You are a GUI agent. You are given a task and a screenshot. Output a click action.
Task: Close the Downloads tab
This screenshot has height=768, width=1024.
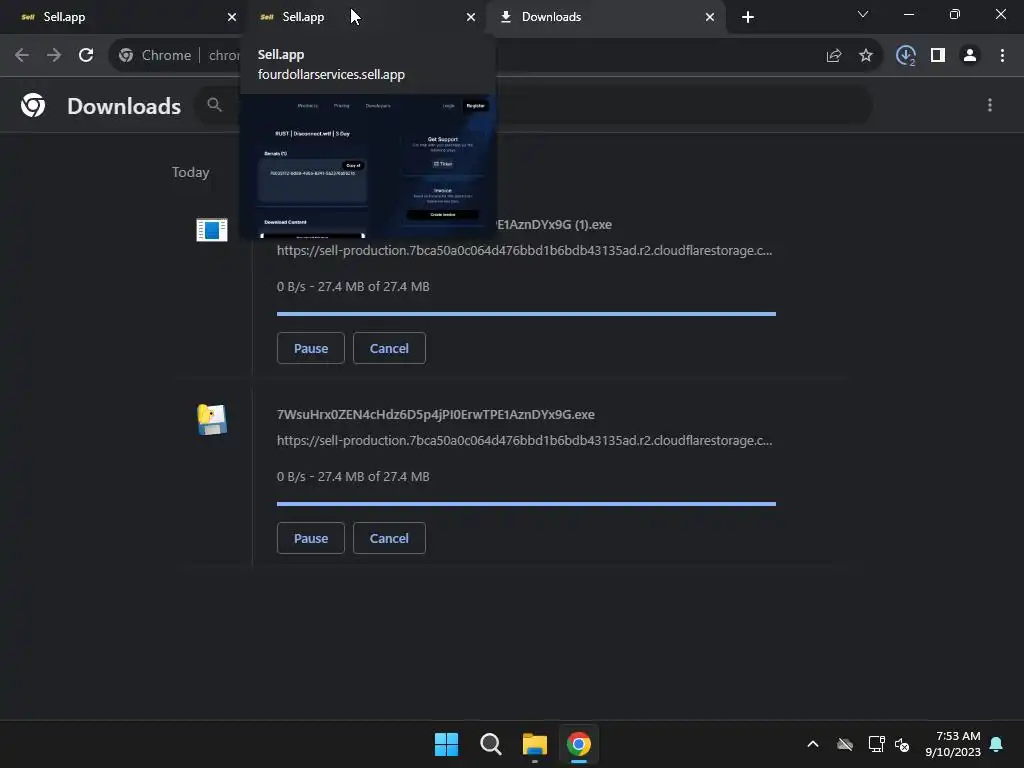(x=710, y=17)
